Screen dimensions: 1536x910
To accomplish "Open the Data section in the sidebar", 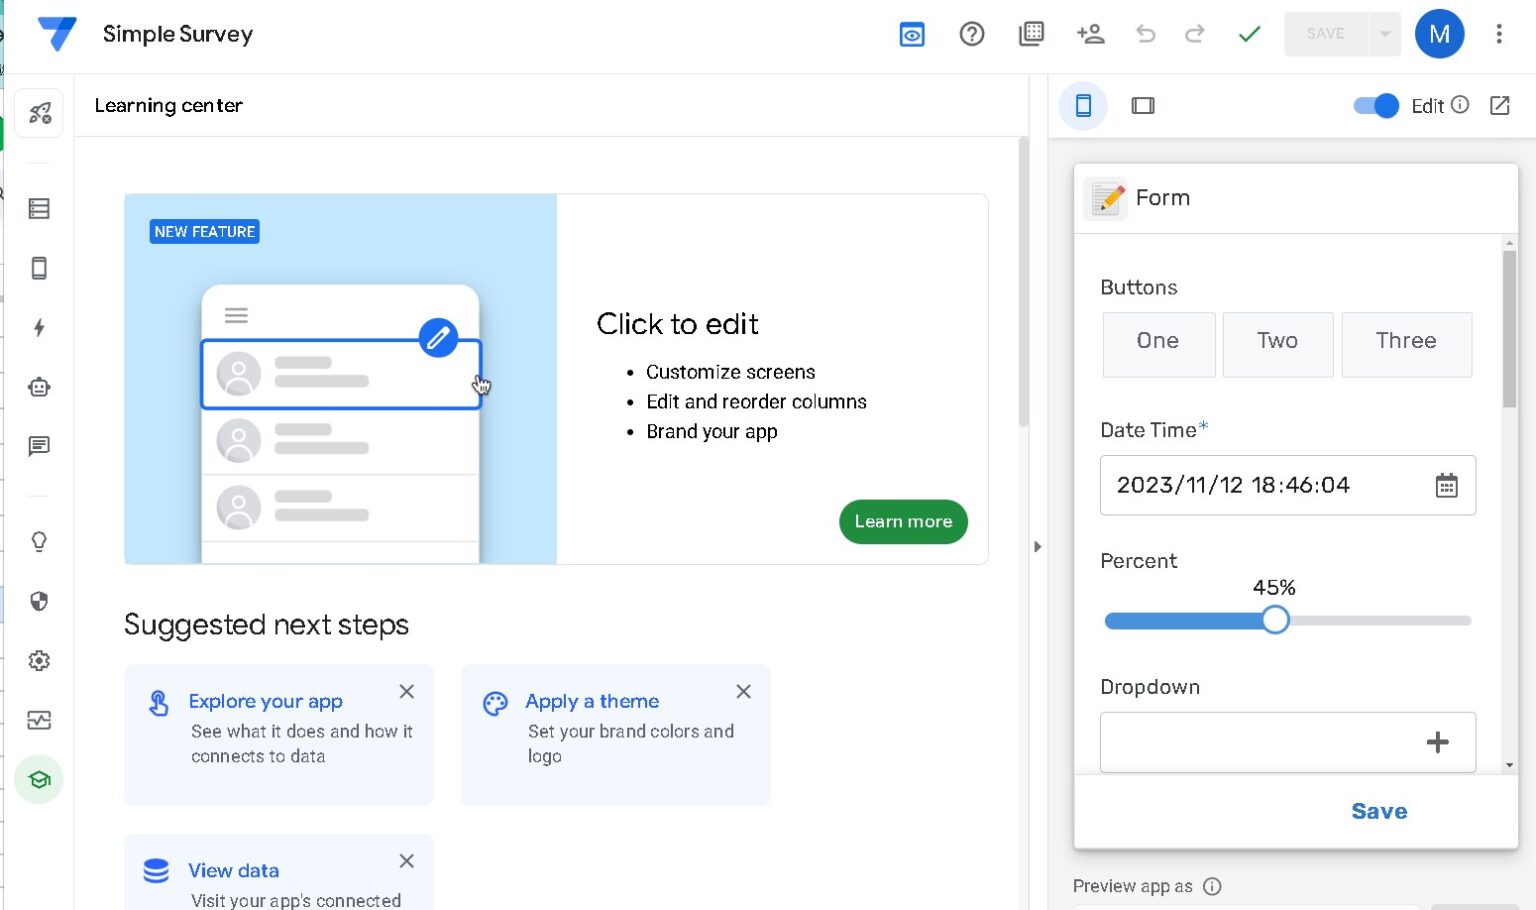I will point(39,208).
